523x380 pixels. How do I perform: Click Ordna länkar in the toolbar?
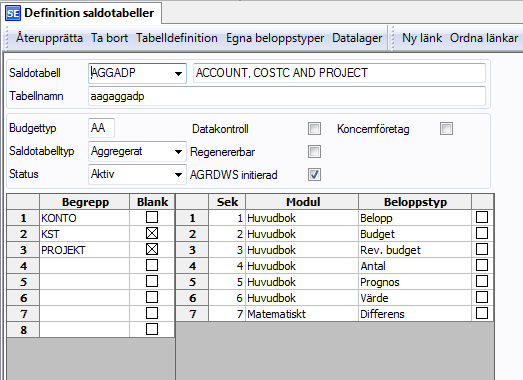(484, 38)
